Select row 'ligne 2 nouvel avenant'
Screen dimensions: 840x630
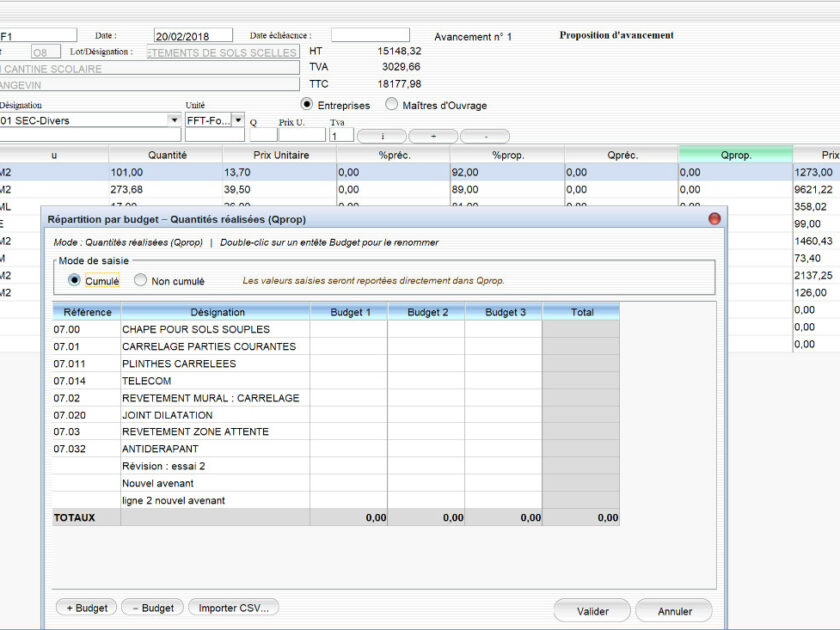[x=336, y=500]
